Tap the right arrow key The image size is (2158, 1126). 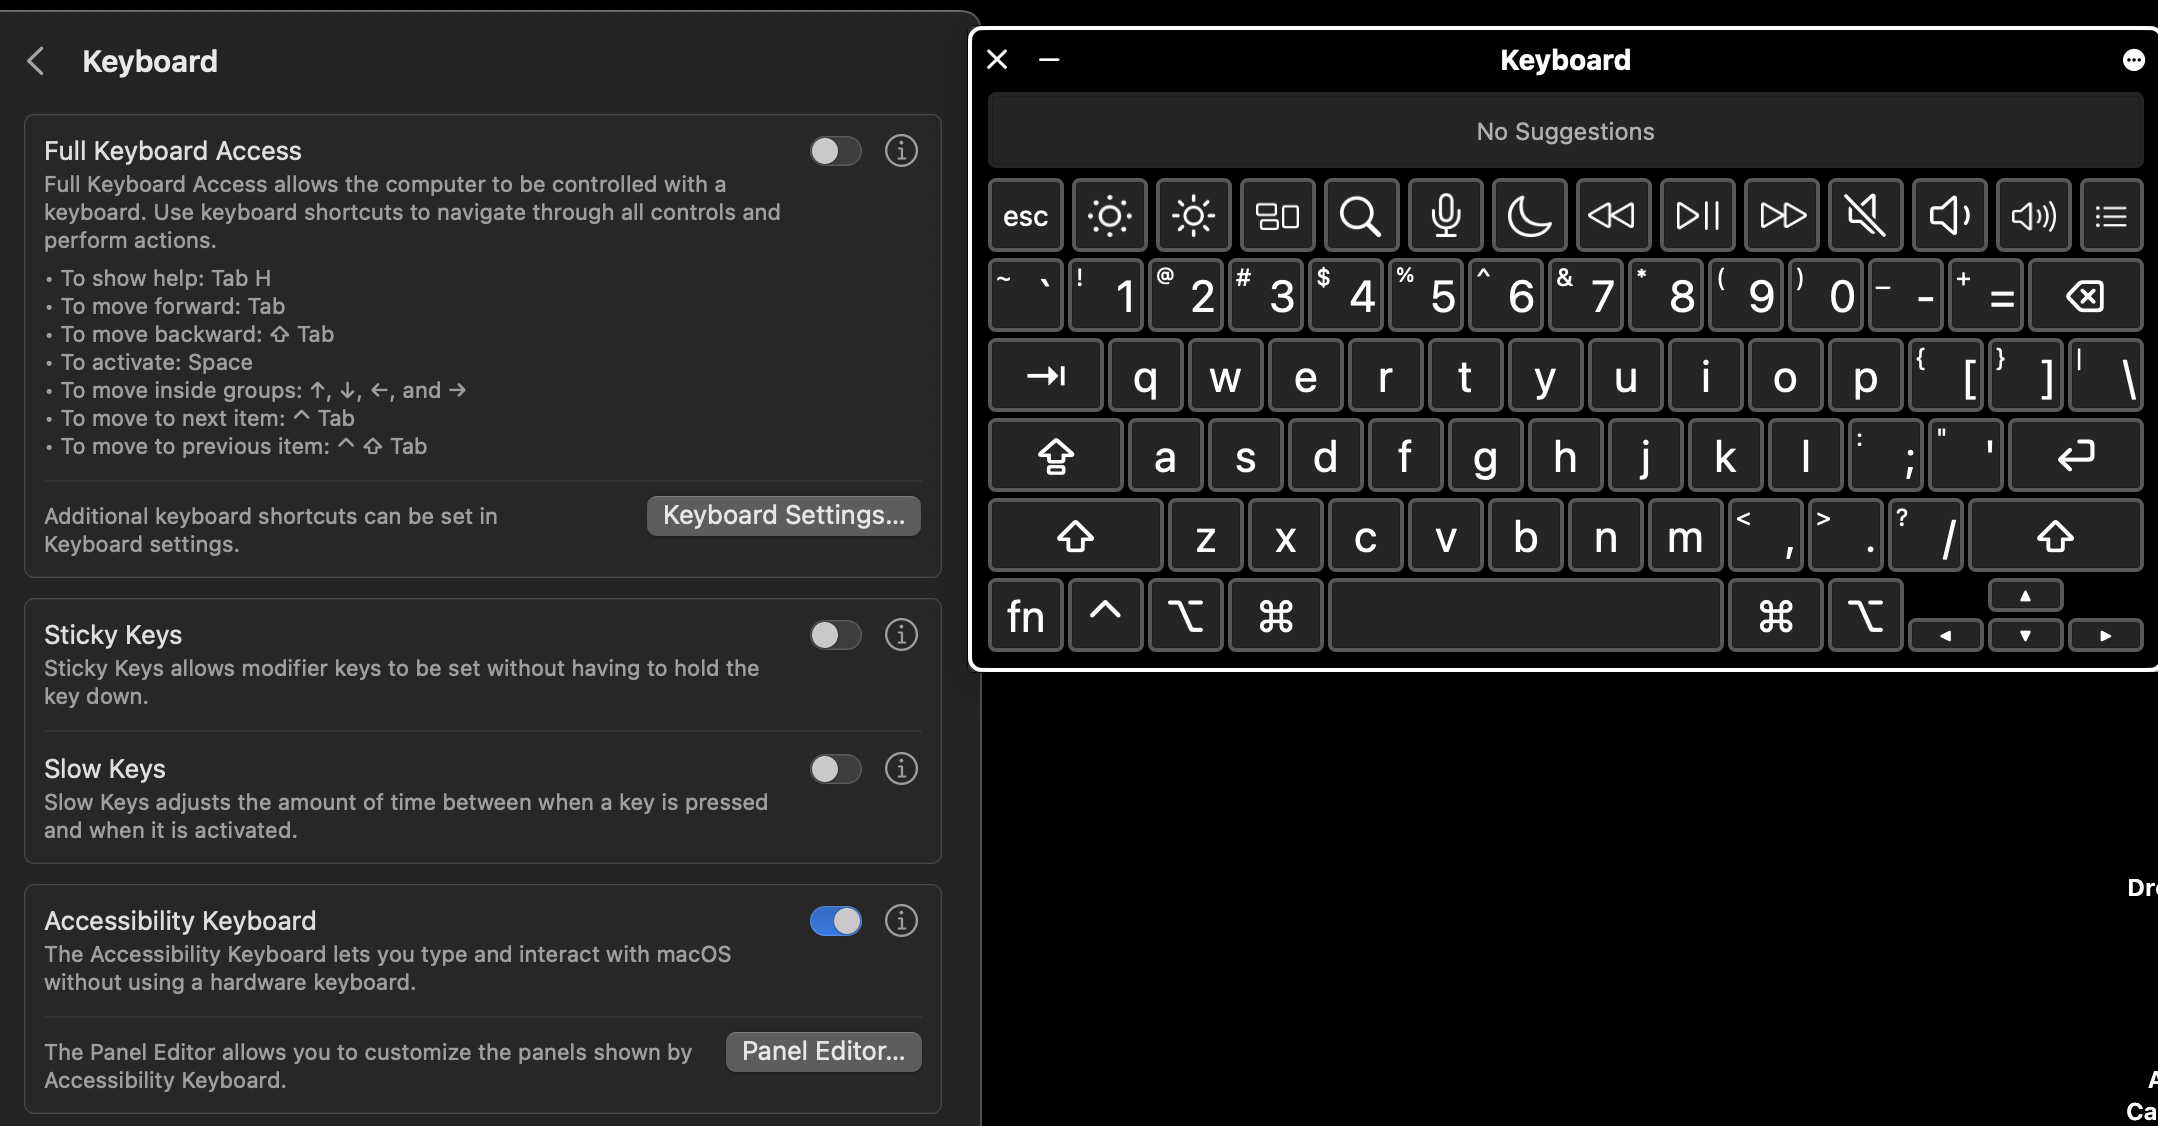[x=2105, y=635]
